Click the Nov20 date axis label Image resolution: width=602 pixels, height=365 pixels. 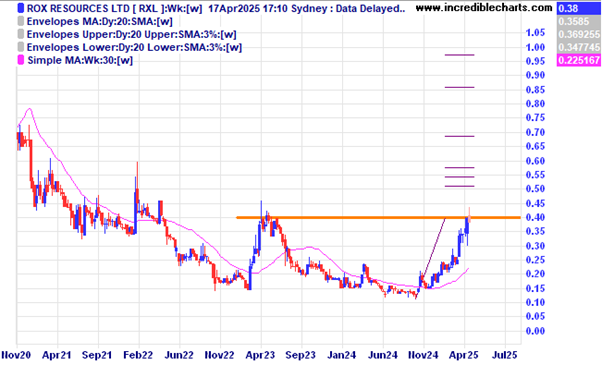(x=16, y=355)
